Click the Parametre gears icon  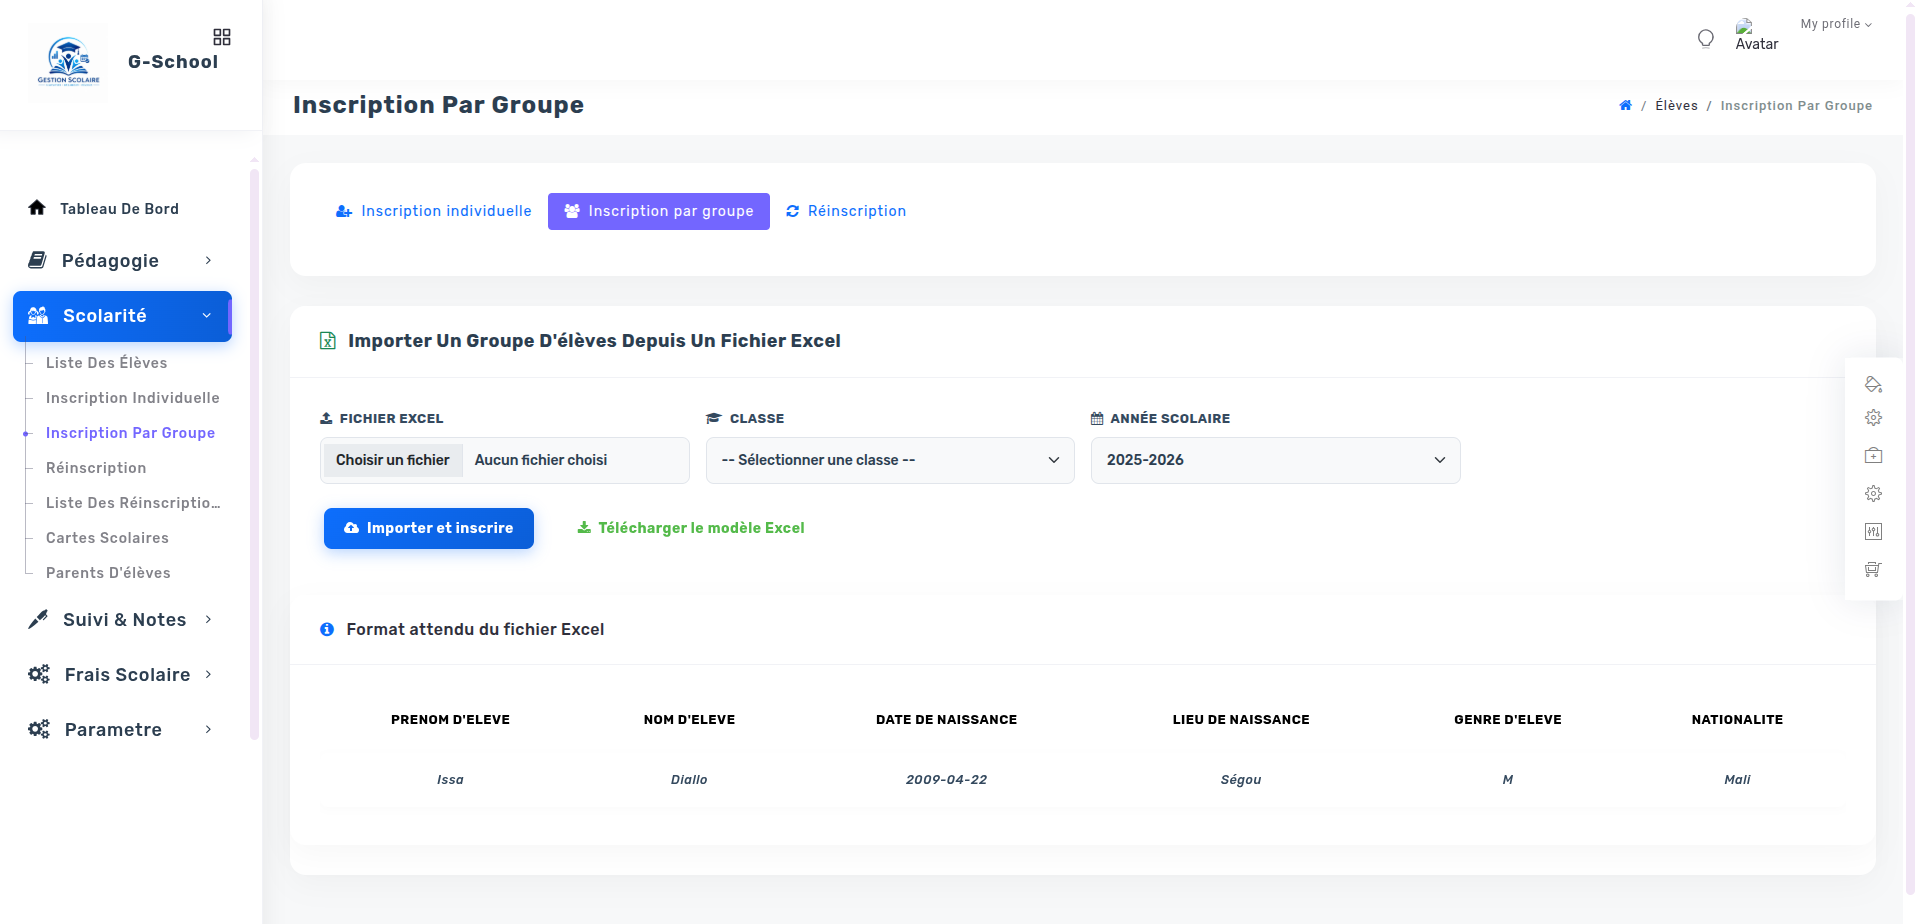click(39, 729)
